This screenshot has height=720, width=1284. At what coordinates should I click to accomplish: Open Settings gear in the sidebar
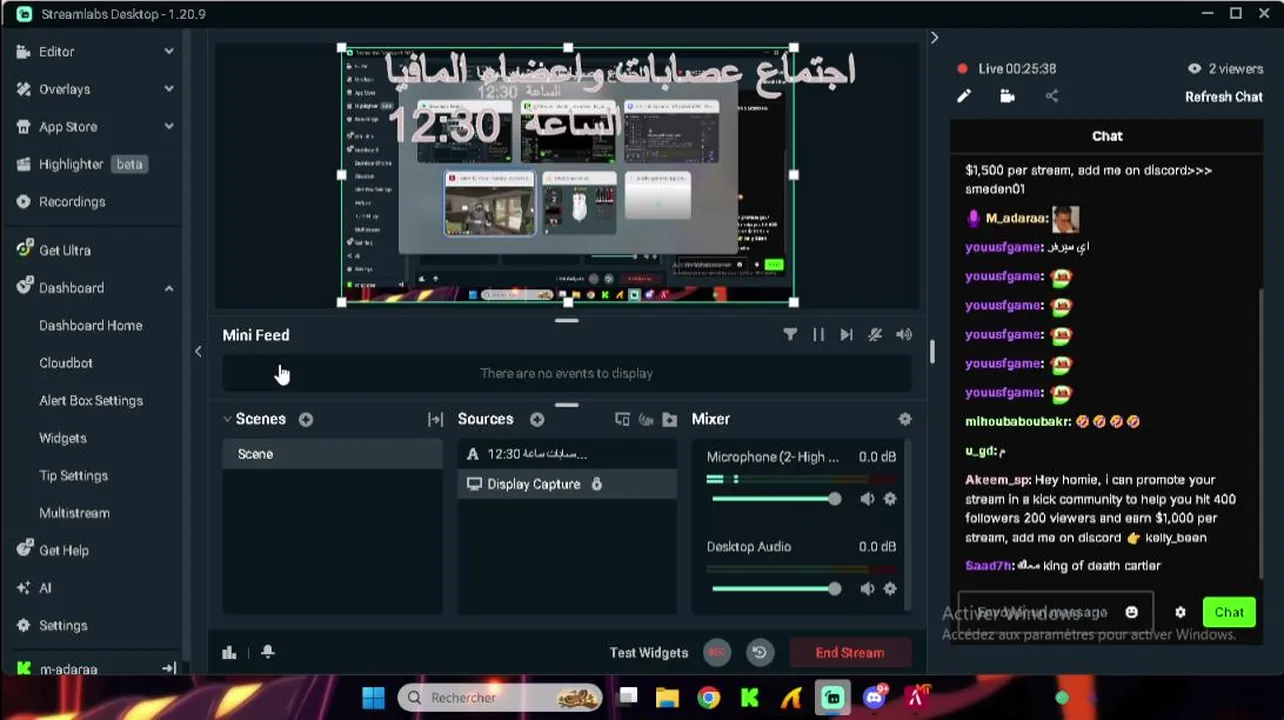click(x=24, y=625)
